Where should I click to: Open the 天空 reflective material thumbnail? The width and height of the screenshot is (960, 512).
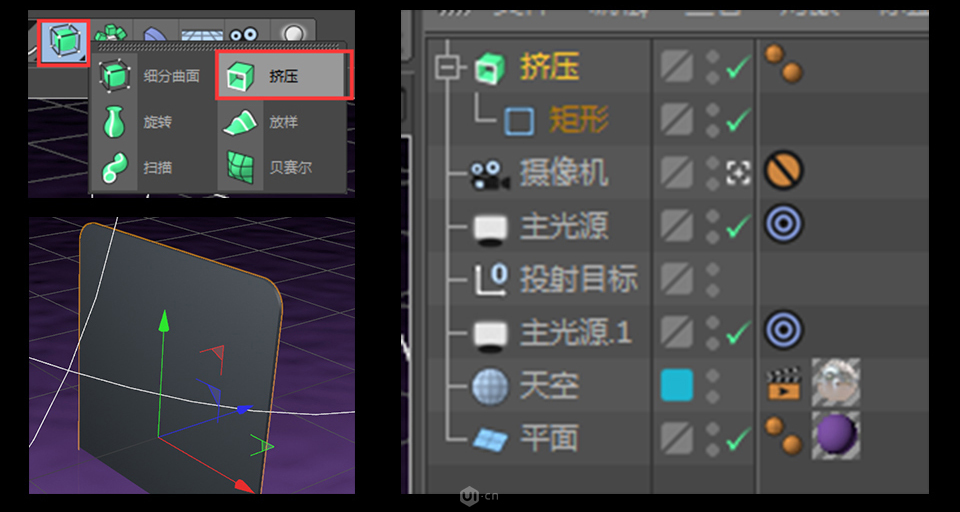pyautogui.click(x=836, y=383)
